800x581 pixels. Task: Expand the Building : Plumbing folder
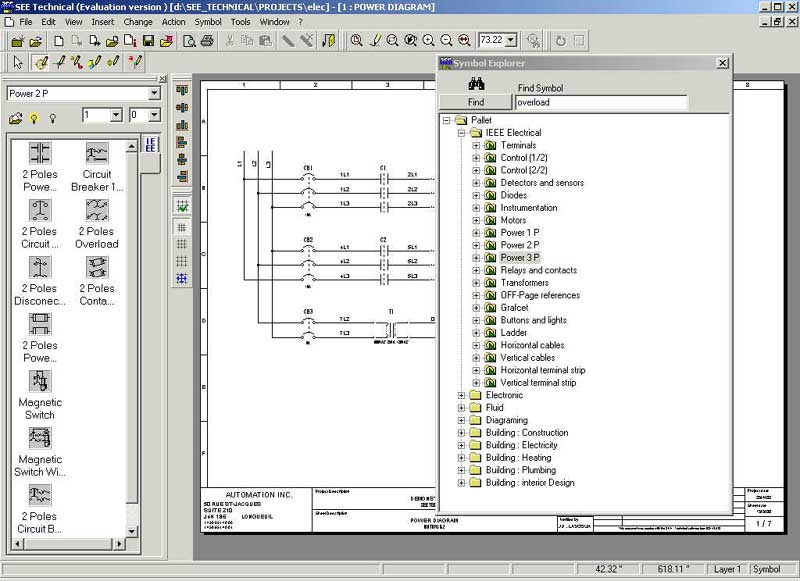461,470
